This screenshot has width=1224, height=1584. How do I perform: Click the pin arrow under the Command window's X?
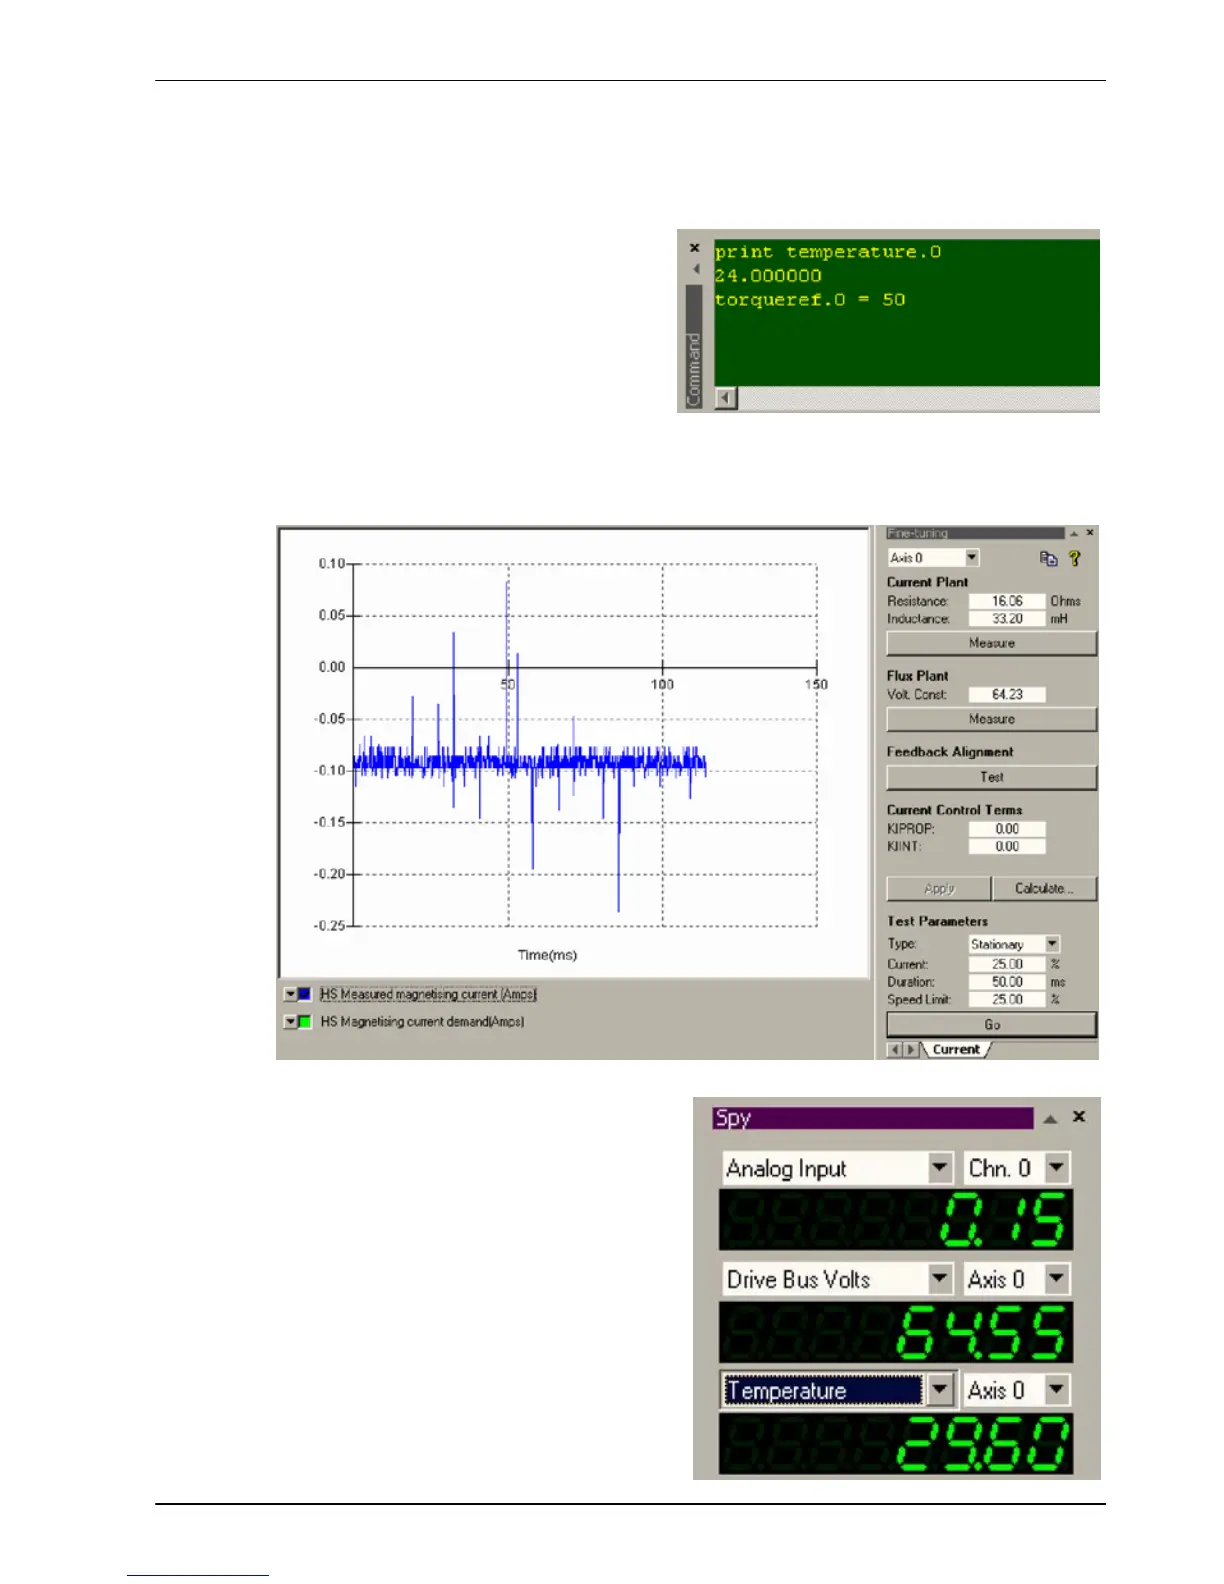coord(695,268)
